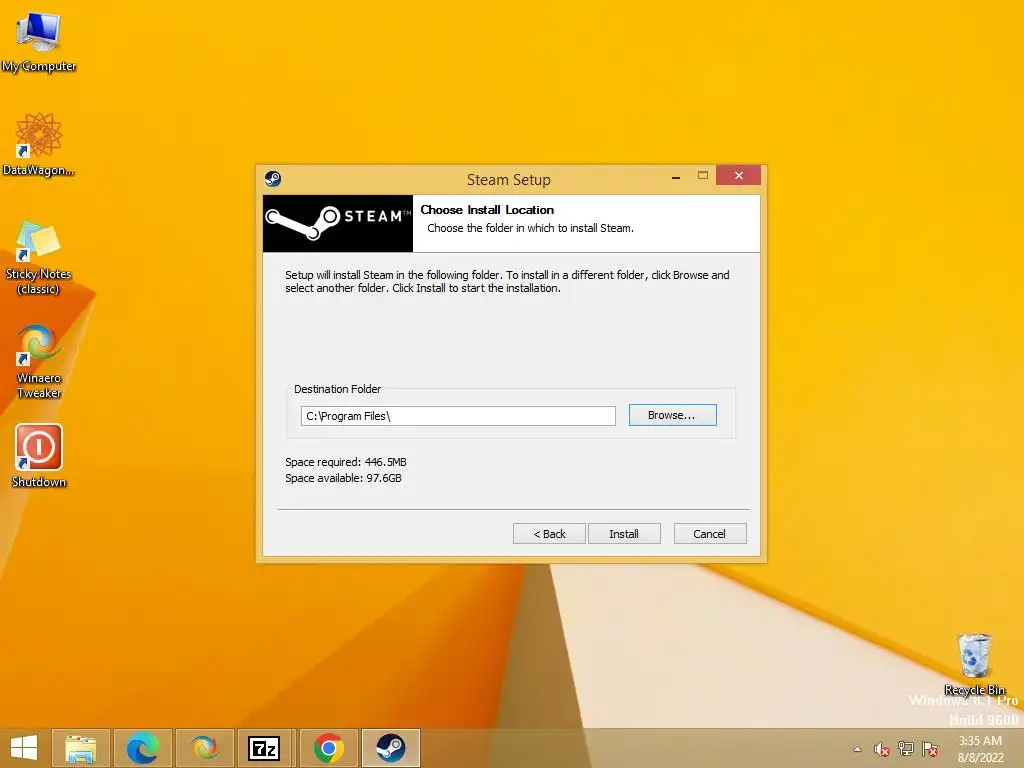Open the Windows Start button

[24, 748]
